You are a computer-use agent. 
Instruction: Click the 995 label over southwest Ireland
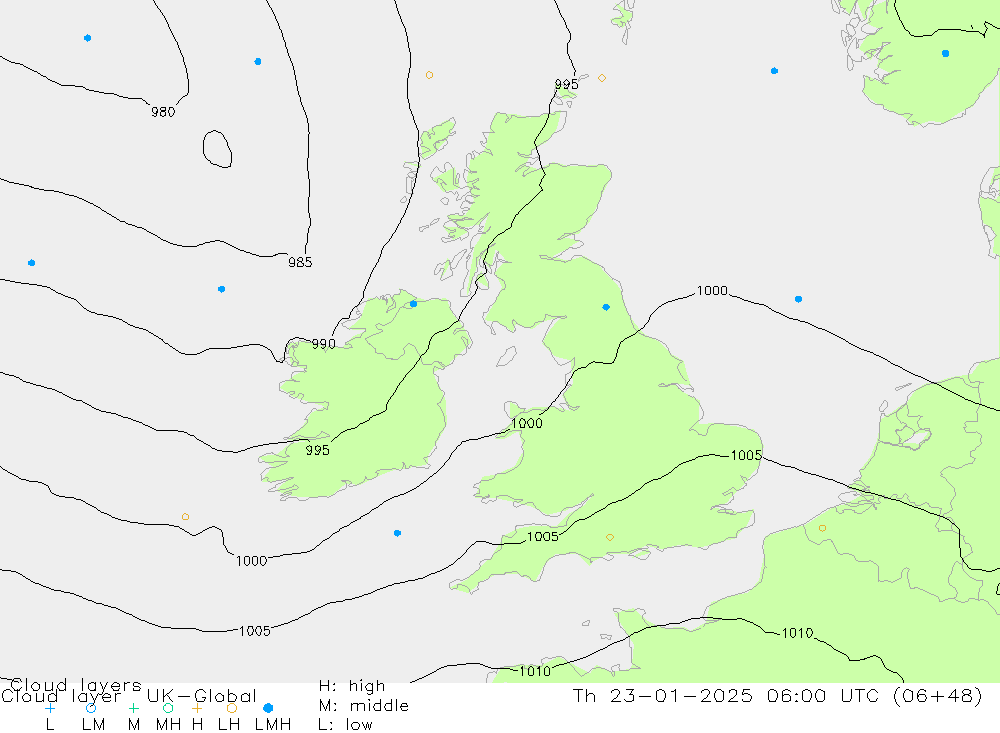[x=318, y=450]
